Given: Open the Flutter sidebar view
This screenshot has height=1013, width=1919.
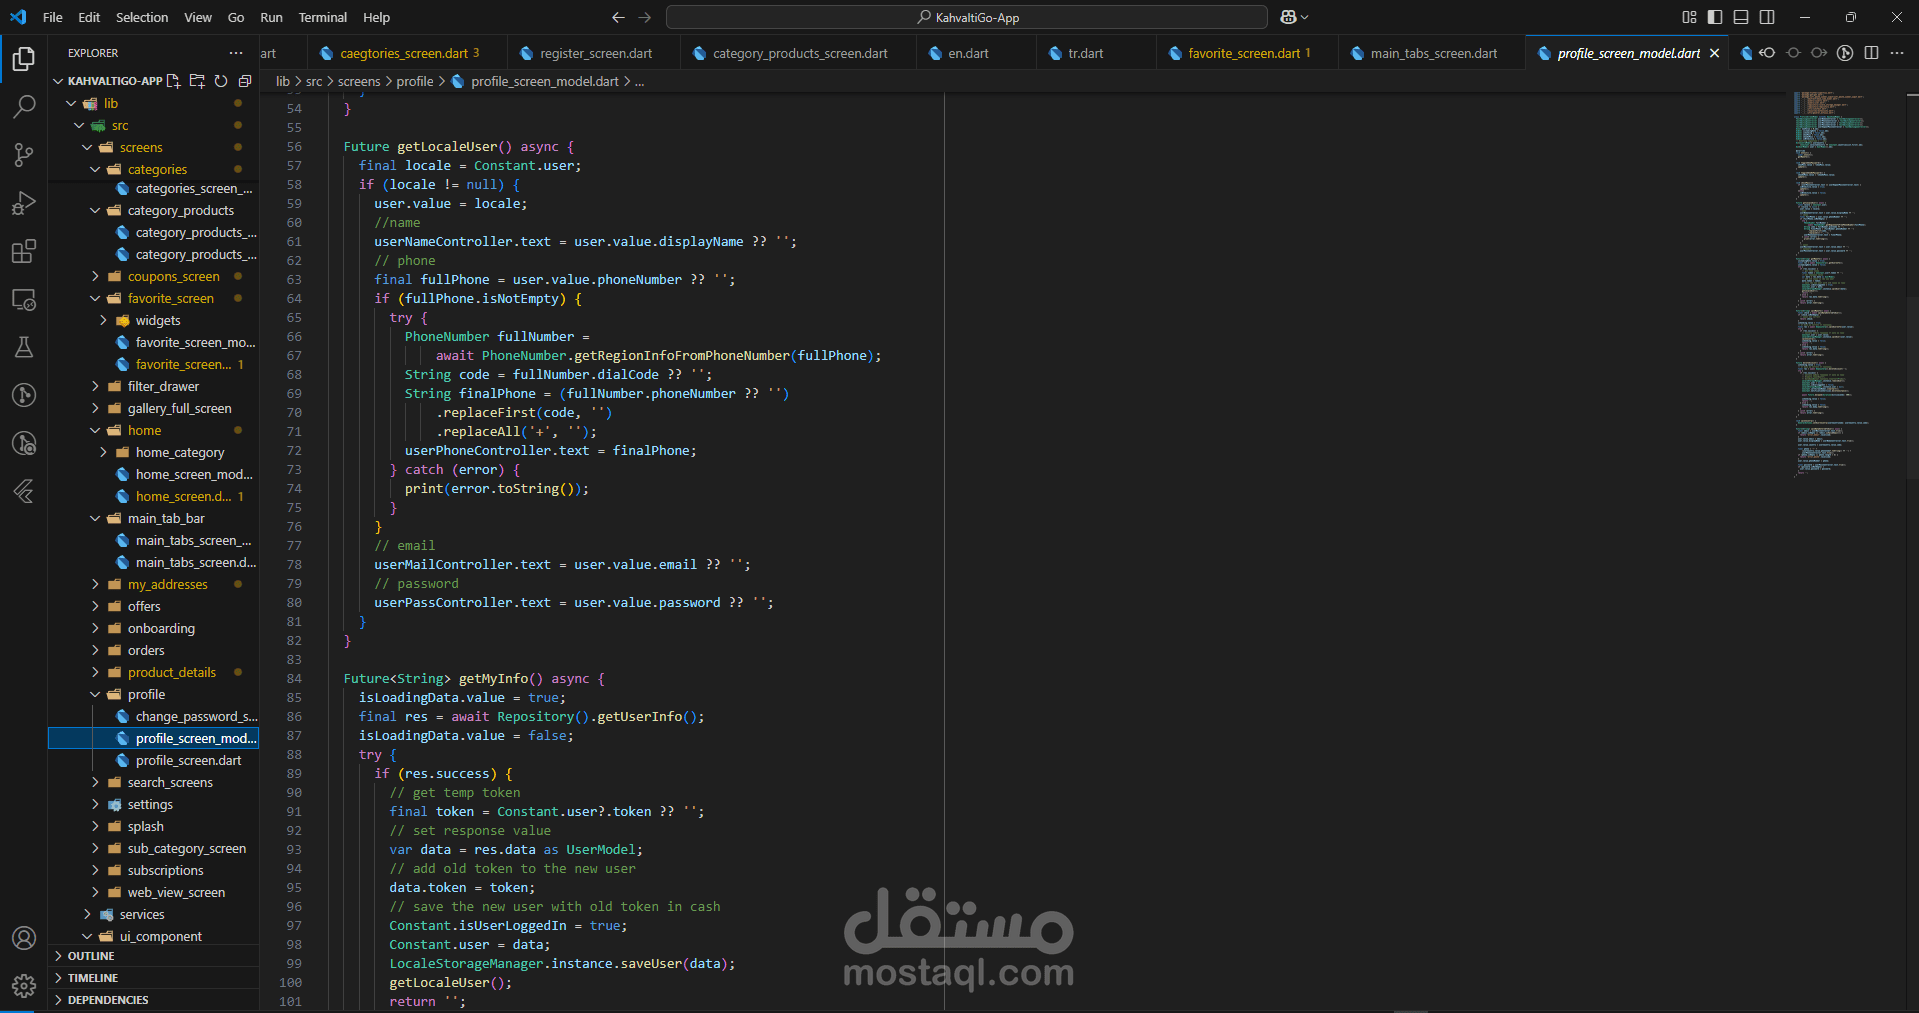Looking at the screenshot, I should pos(24,491).
